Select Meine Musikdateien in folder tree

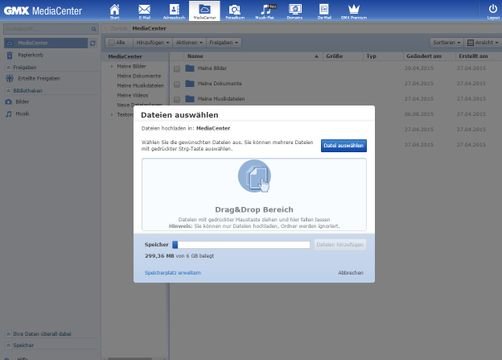pyautogui.click(x=140, y=86)
